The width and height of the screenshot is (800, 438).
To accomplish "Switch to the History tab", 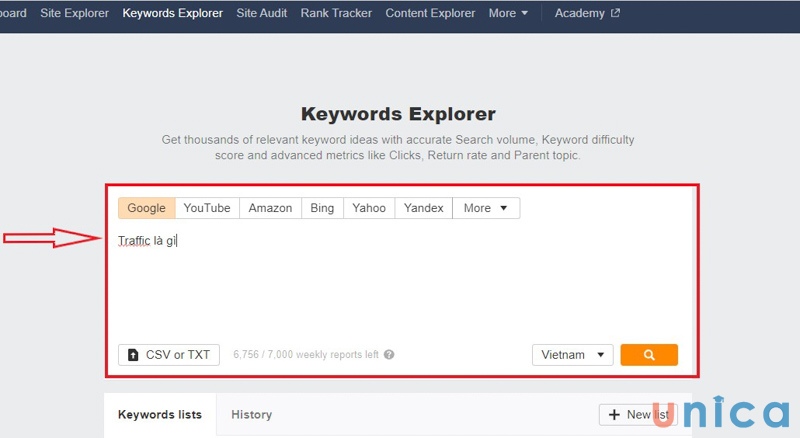I will click(x=252, y=415).
